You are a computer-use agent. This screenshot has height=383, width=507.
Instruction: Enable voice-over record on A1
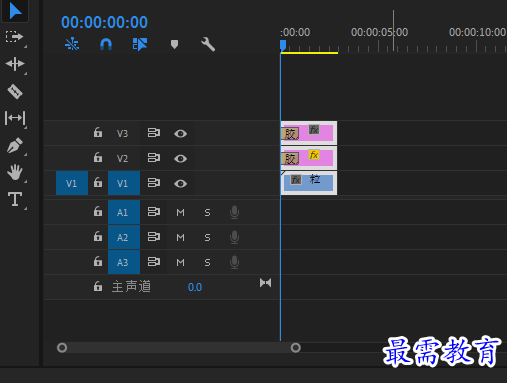coord(234,212)
